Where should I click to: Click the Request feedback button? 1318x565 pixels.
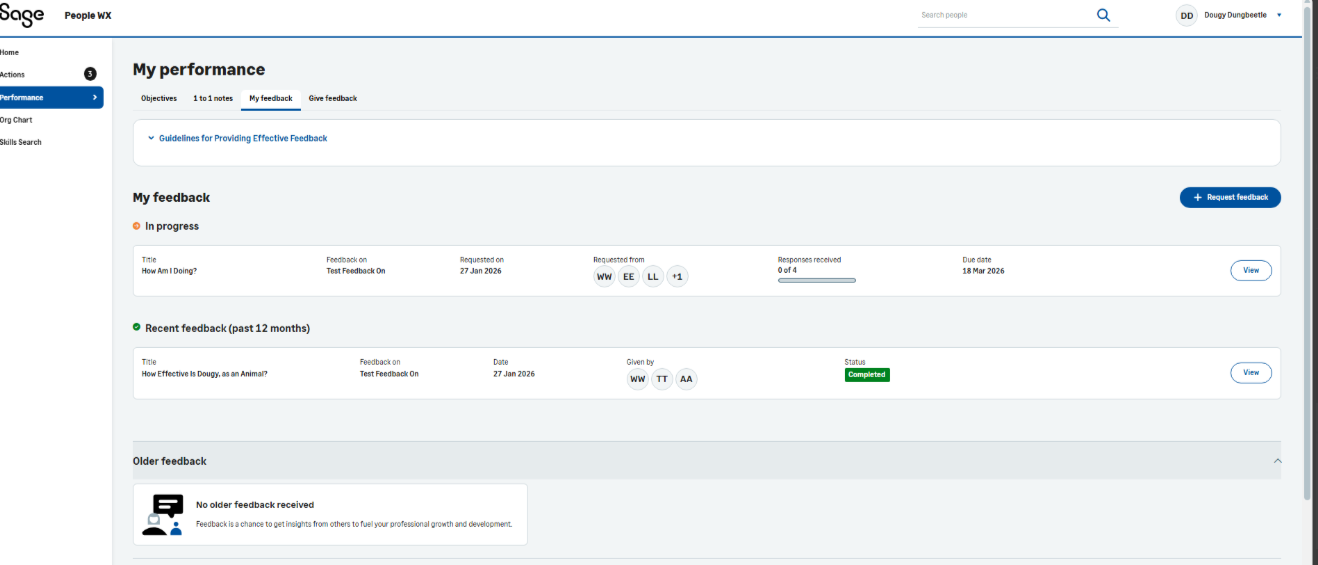tap(1229, 197)
